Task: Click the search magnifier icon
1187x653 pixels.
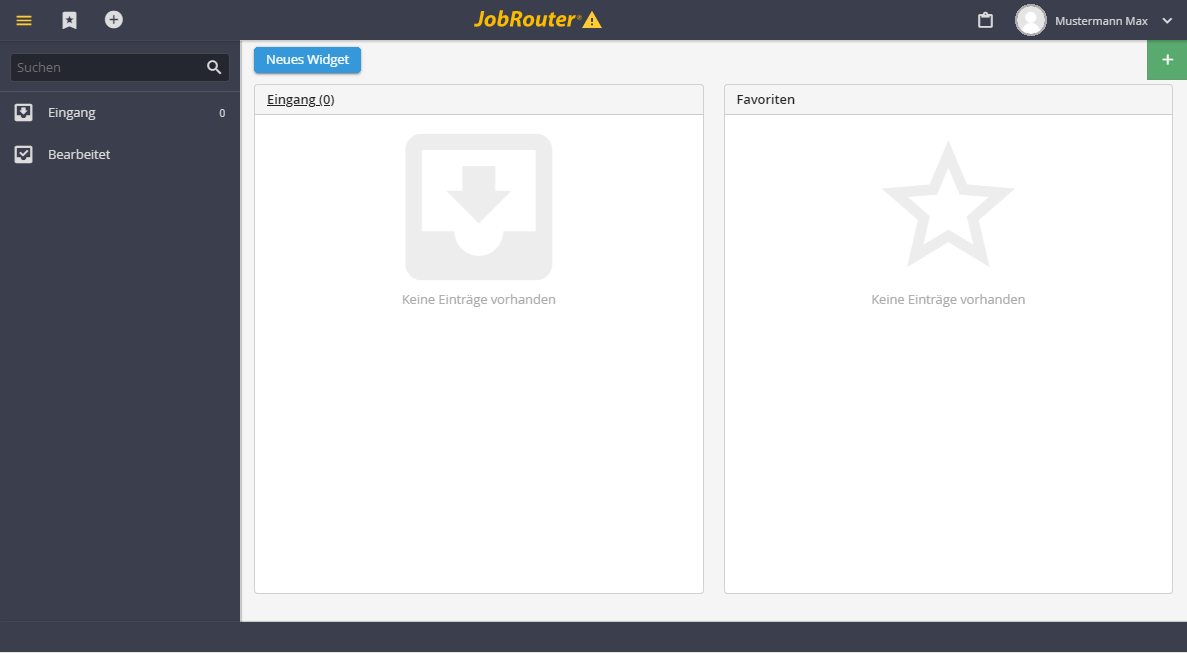Action: tap(214, 67)
